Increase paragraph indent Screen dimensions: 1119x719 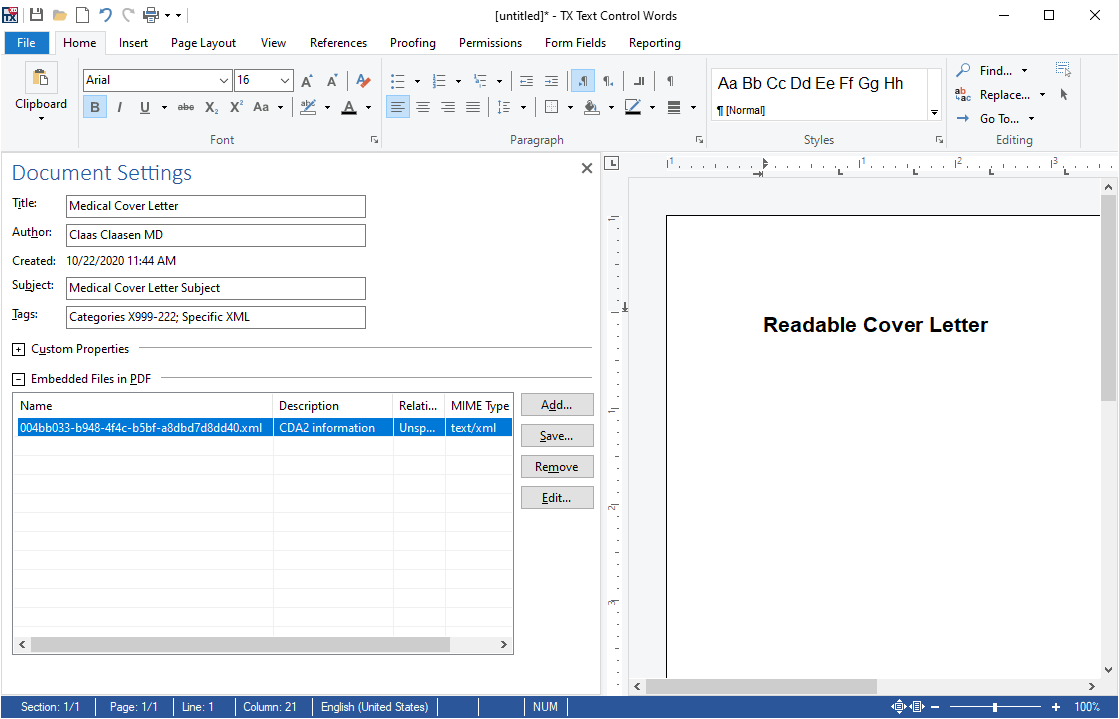point(551,81)
